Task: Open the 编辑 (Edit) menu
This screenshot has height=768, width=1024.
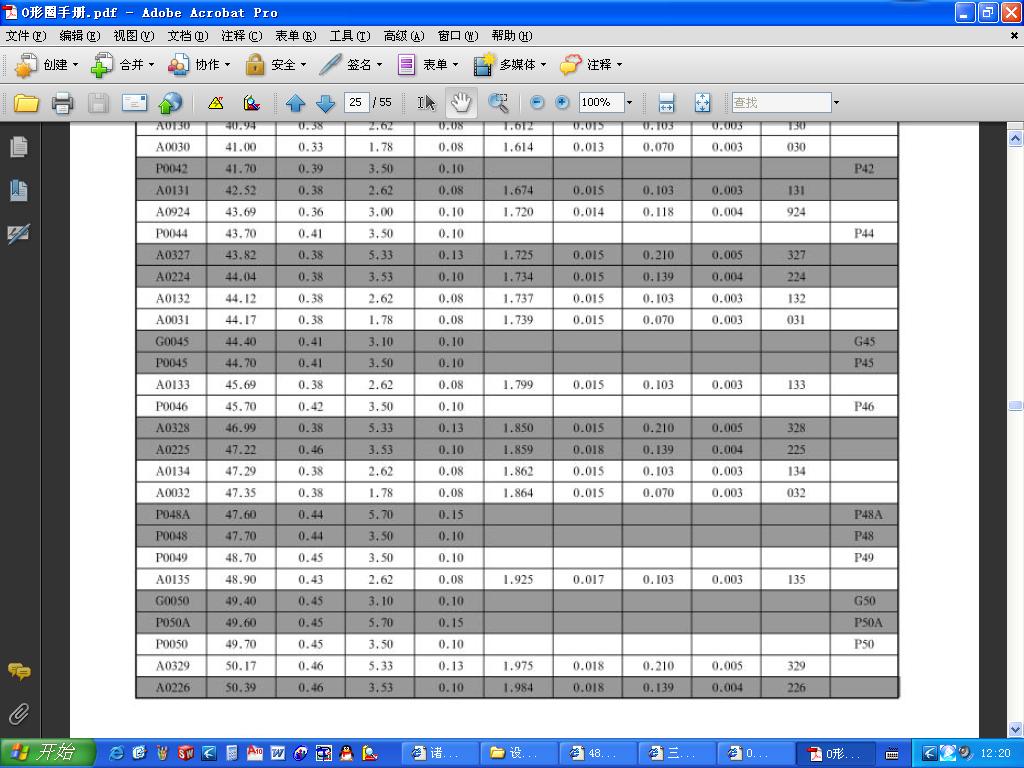Action: pos(80,36)
